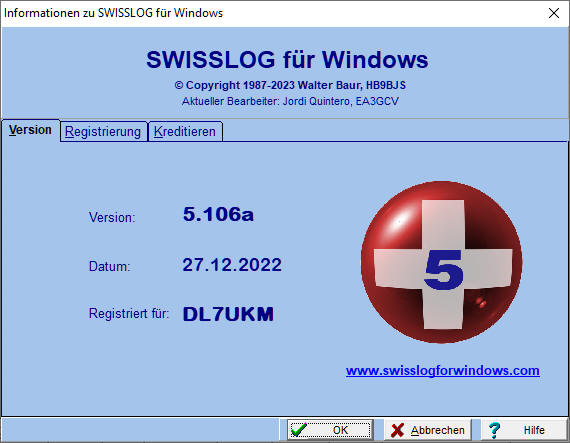The width and height of the screenshot is (570, 443).
Task: Click the version number 5.106a
Action: click(x=218, y=214)
